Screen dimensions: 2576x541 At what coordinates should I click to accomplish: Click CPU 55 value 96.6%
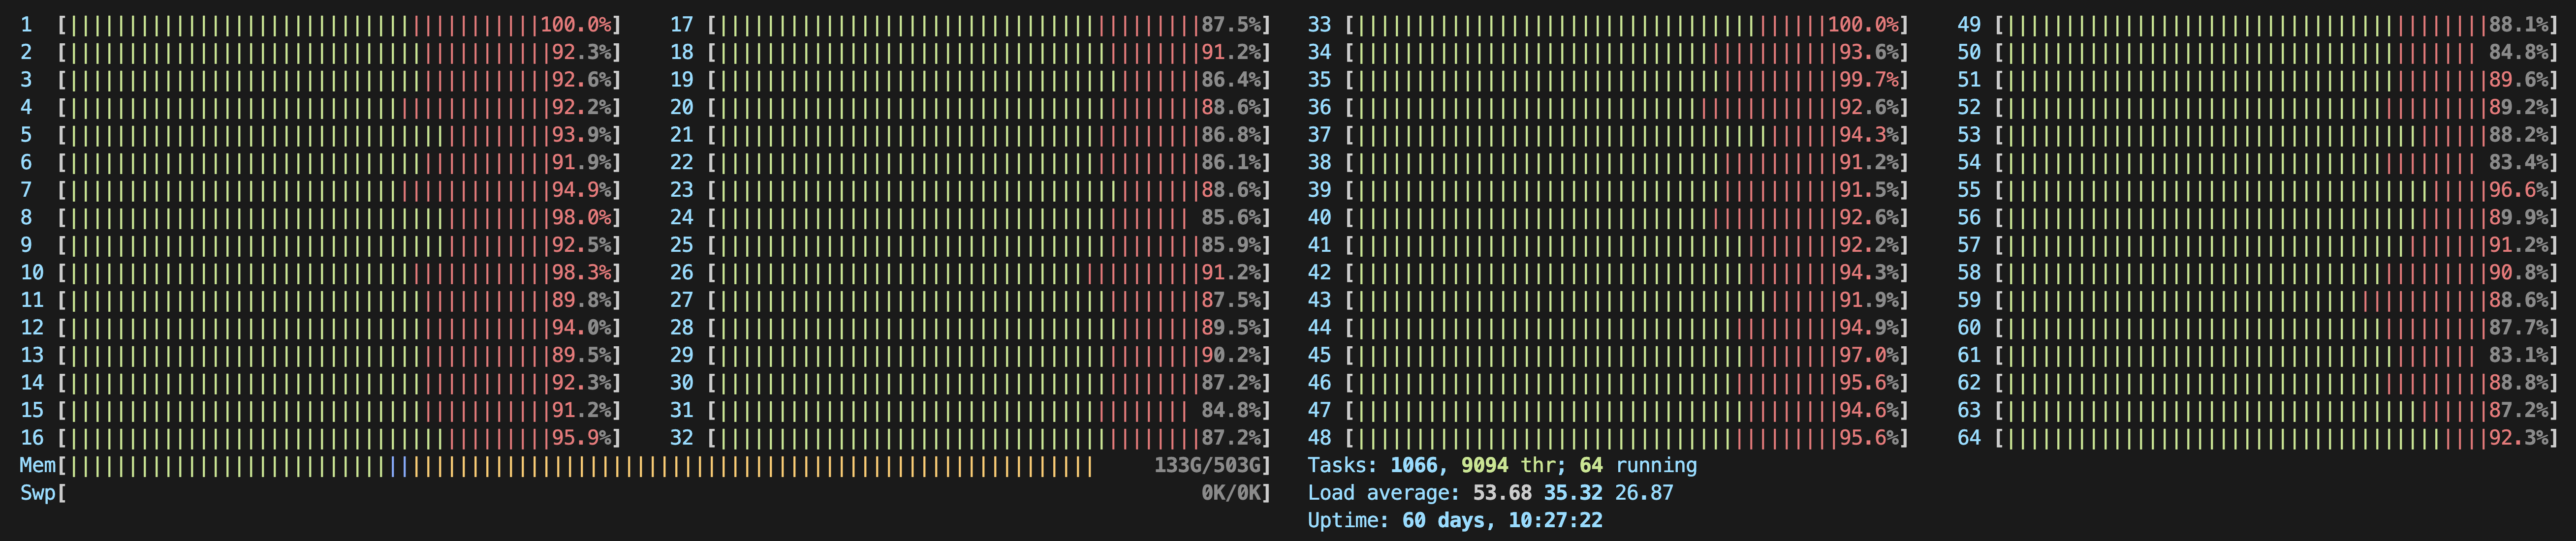[x=2519, y=189]
